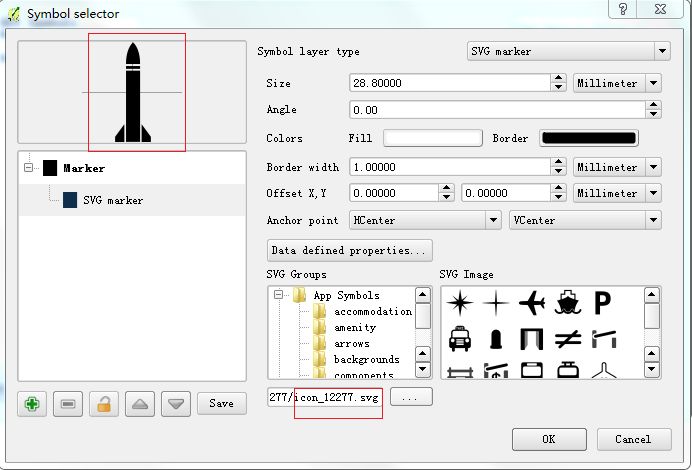The height and width of the screenshot is (470, 692).
Task: Select the four-point thin cross SVG image
Action: pyautogui.click(x=496, y=303)
